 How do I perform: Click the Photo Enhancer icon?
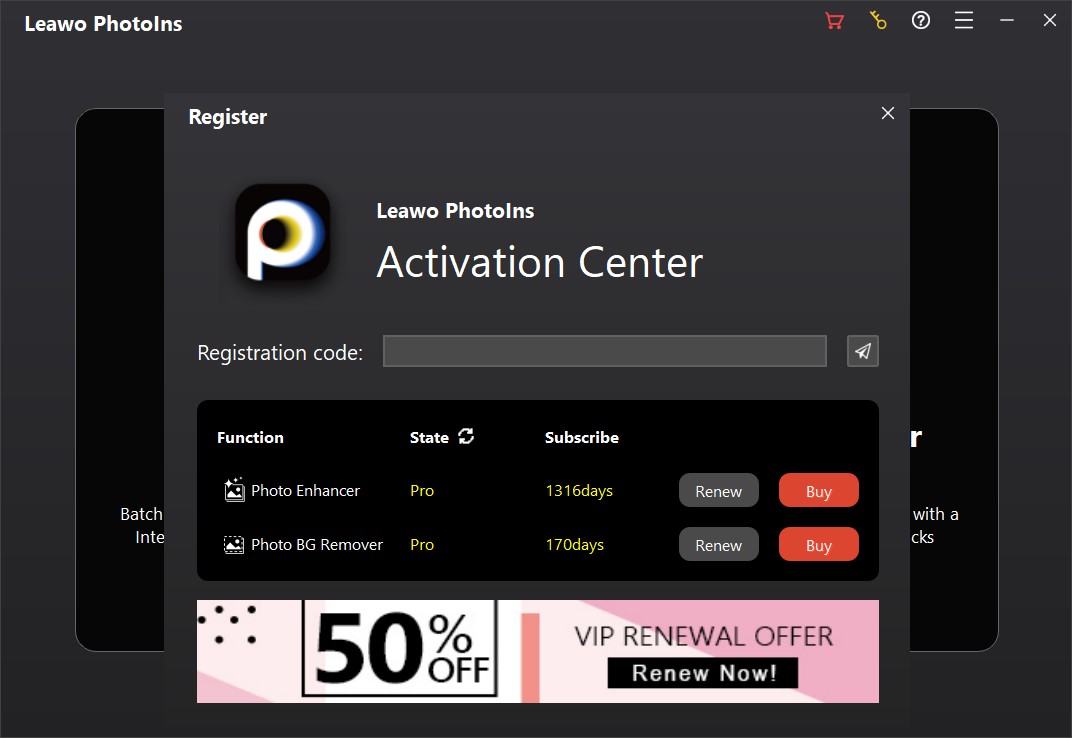(x=234, y=490)
